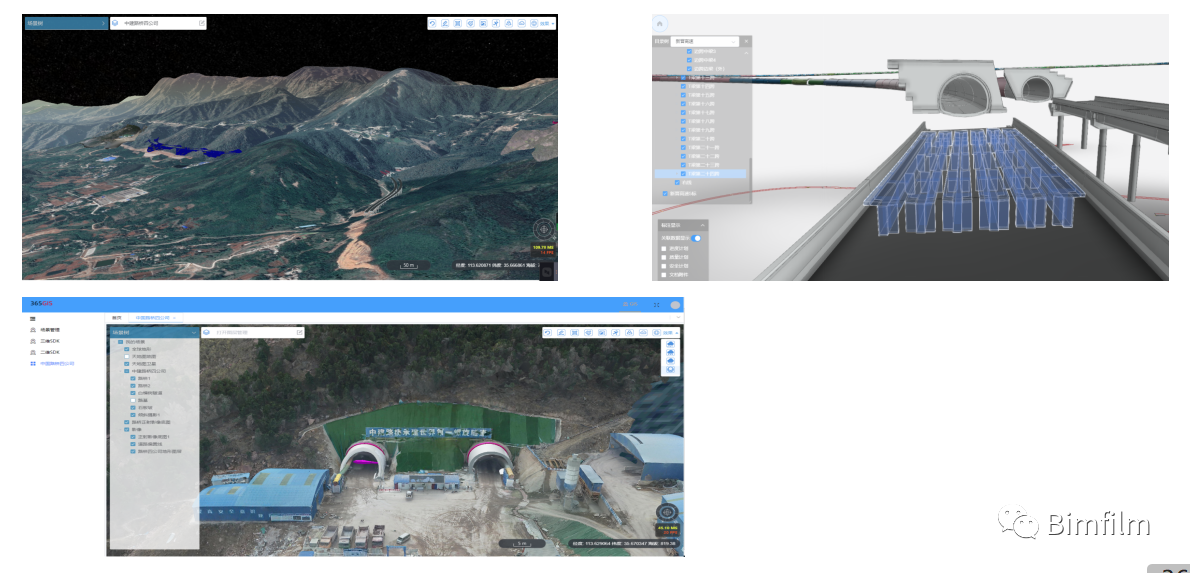Close the 效果 dropdown in 365GIS toolbar
Image resolution: width=1190 pixels, height=573 pixels.
pyautogui.click(x=672, y=332)
